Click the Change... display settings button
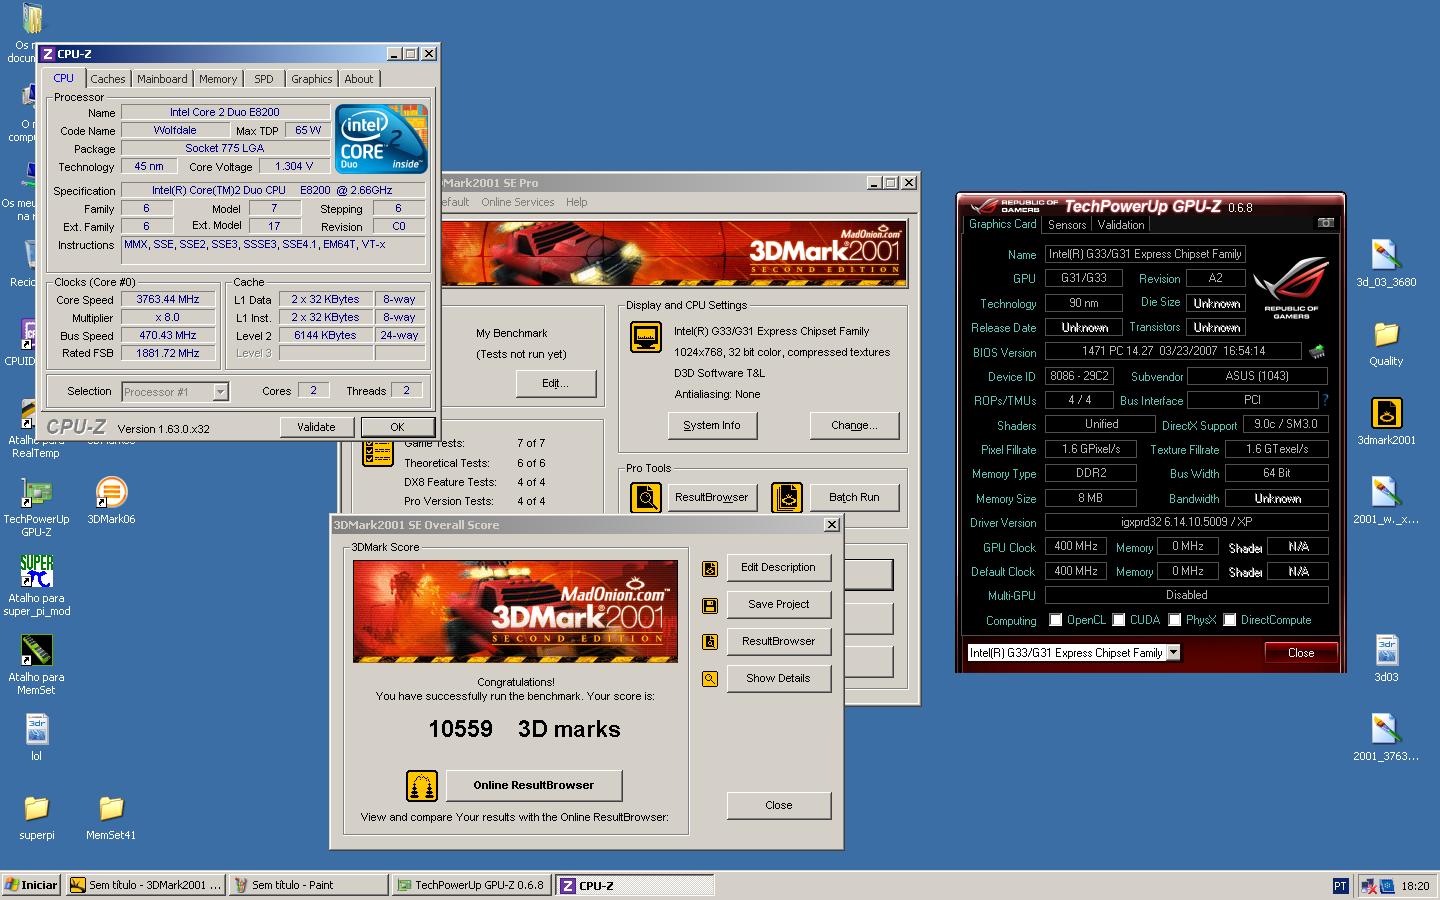Screen dimensions: 1440x900 click(854, 425)
